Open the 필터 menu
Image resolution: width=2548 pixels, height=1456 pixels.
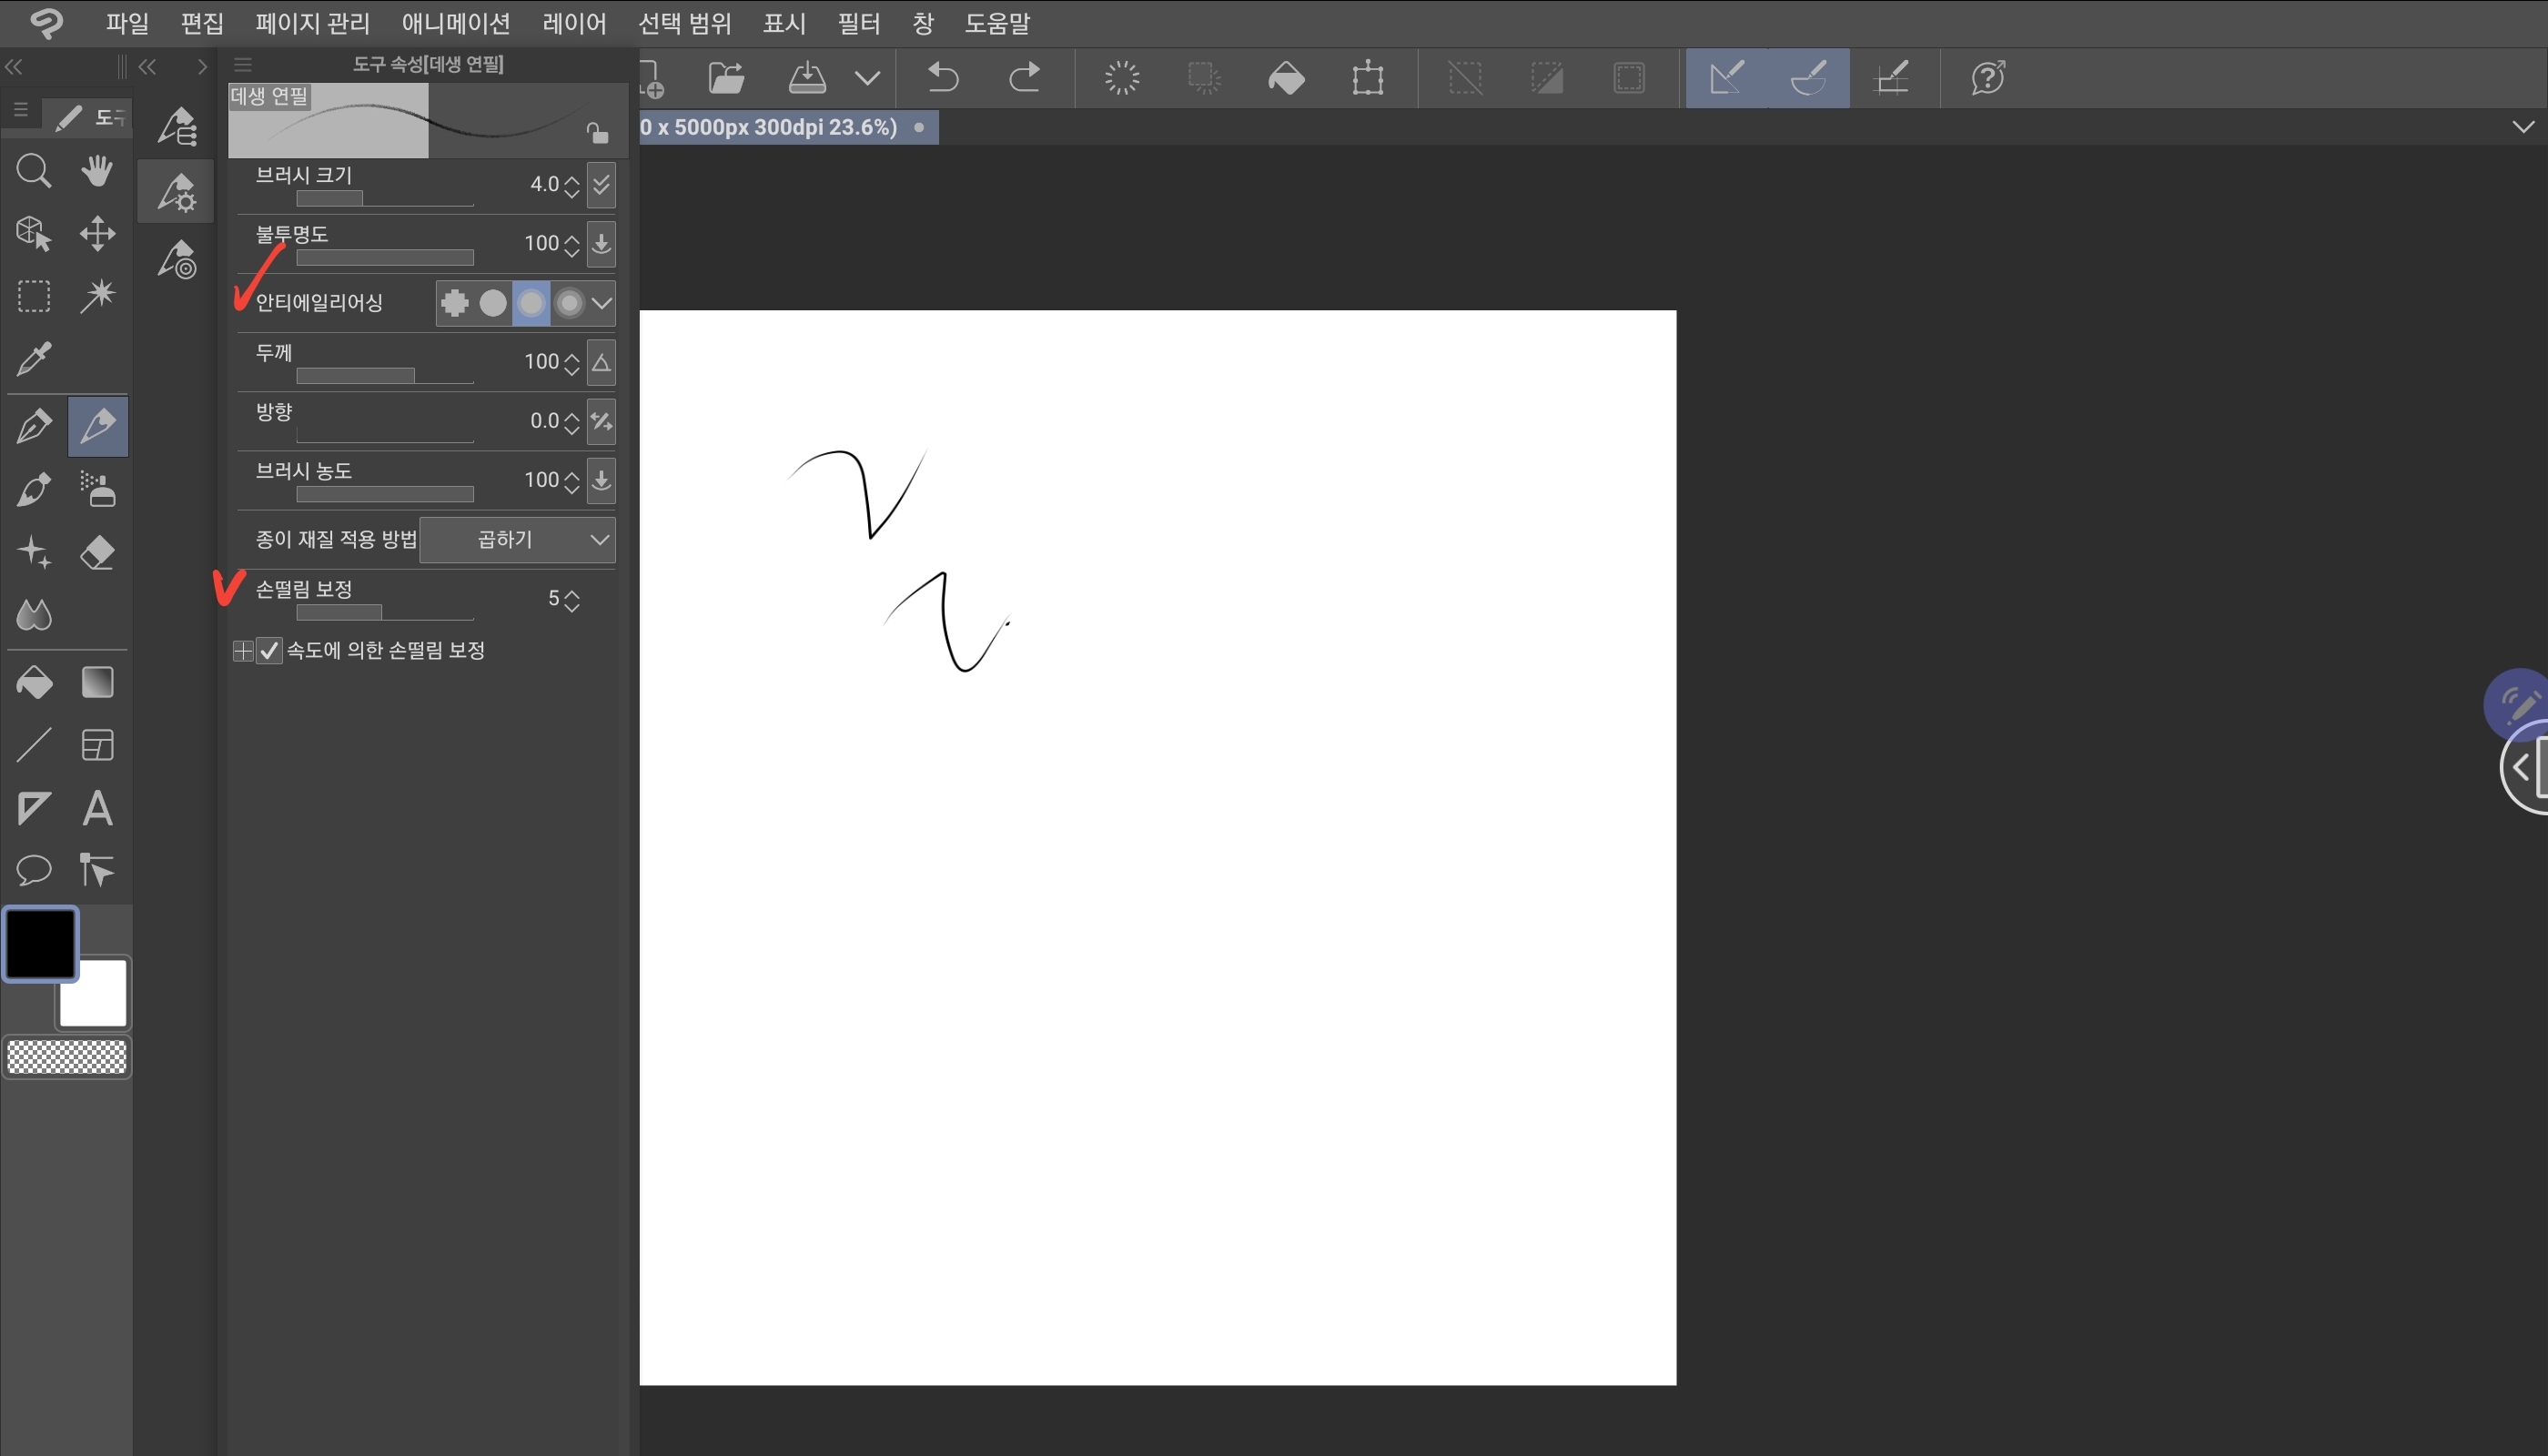(858, 23)
